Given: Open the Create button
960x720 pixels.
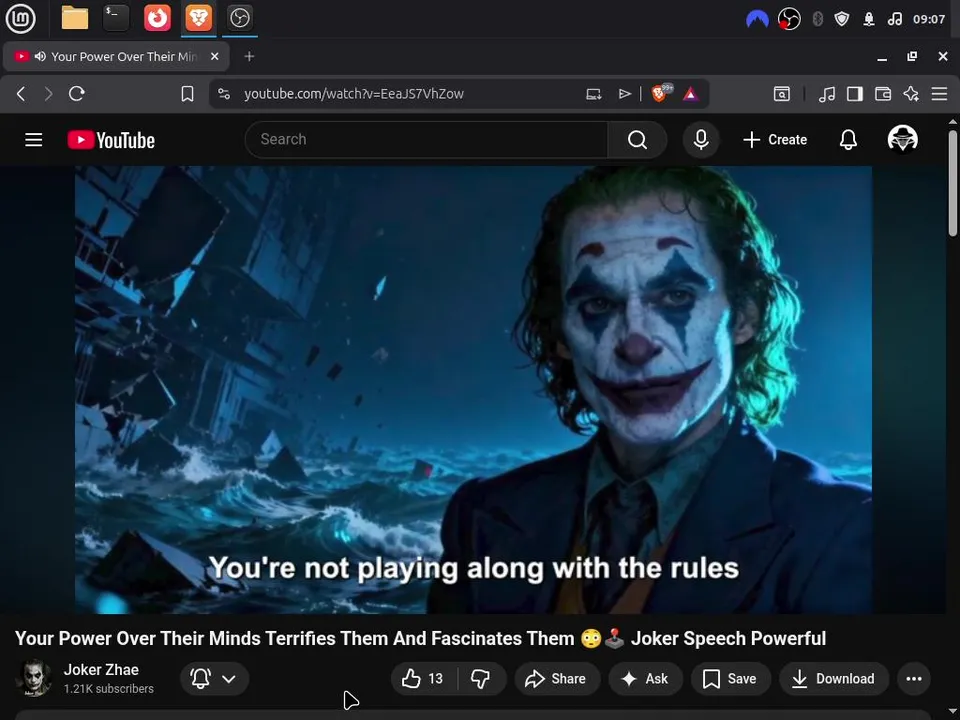Looking at the screenshot, I should coord(775,140).
